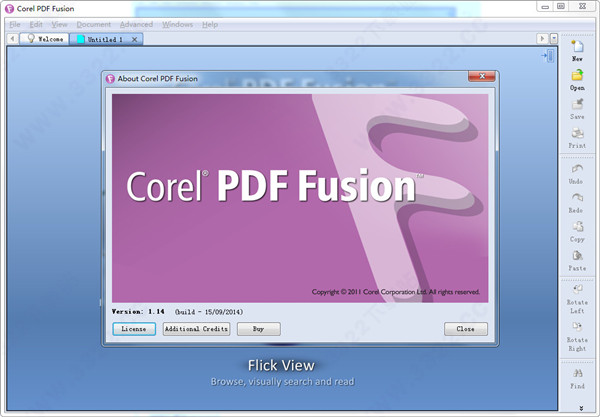Open the File menu

point(15,24)
